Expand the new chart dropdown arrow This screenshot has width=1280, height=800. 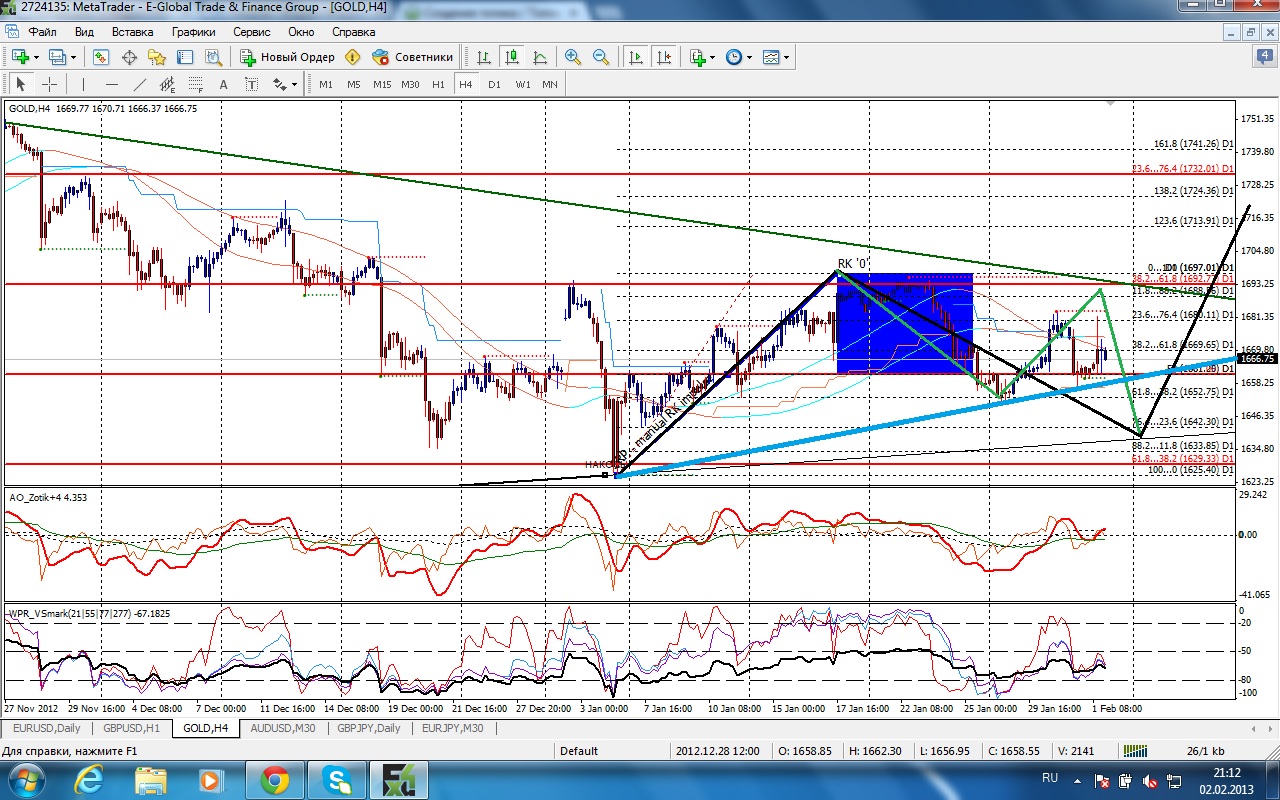pyautogui.click(x=38, y=57)
